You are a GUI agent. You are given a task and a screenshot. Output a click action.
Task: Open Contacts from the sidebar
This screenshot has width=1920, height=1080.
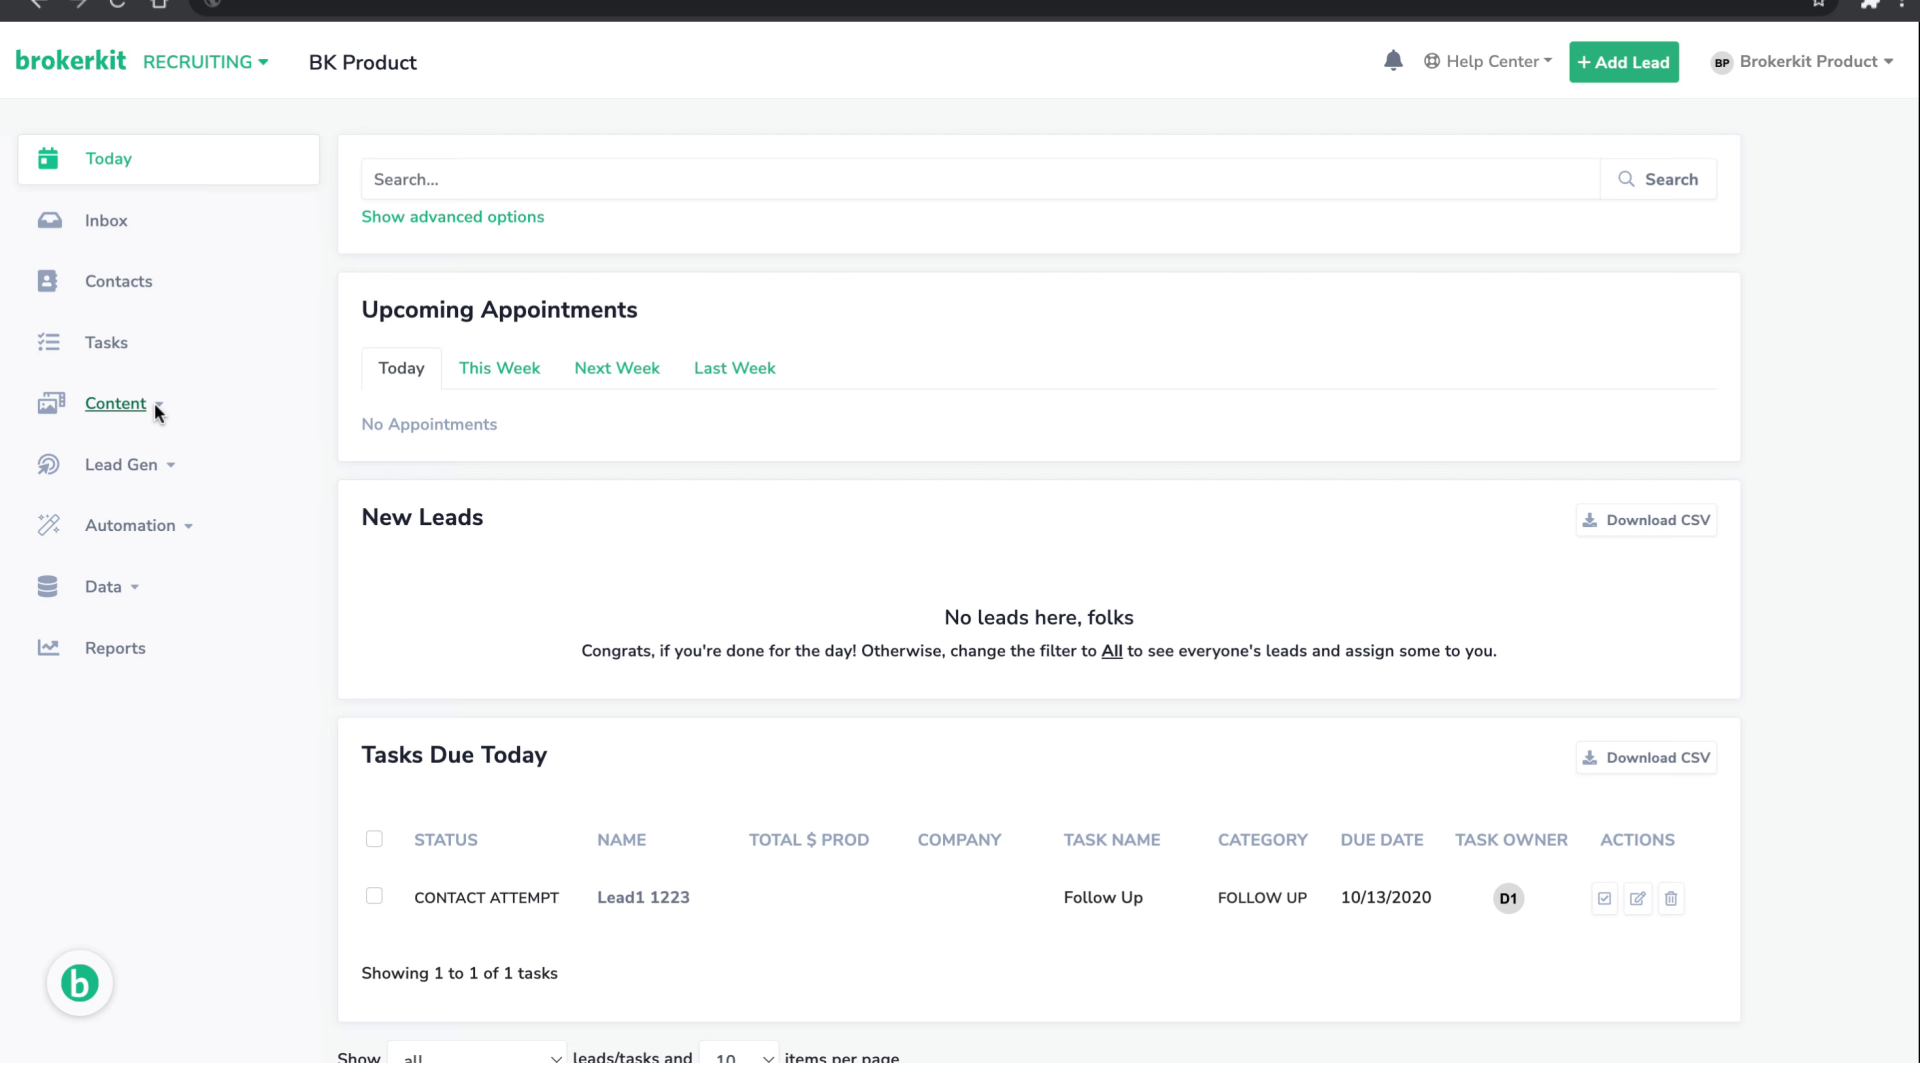pyautogui.click(x=119, y=281)
